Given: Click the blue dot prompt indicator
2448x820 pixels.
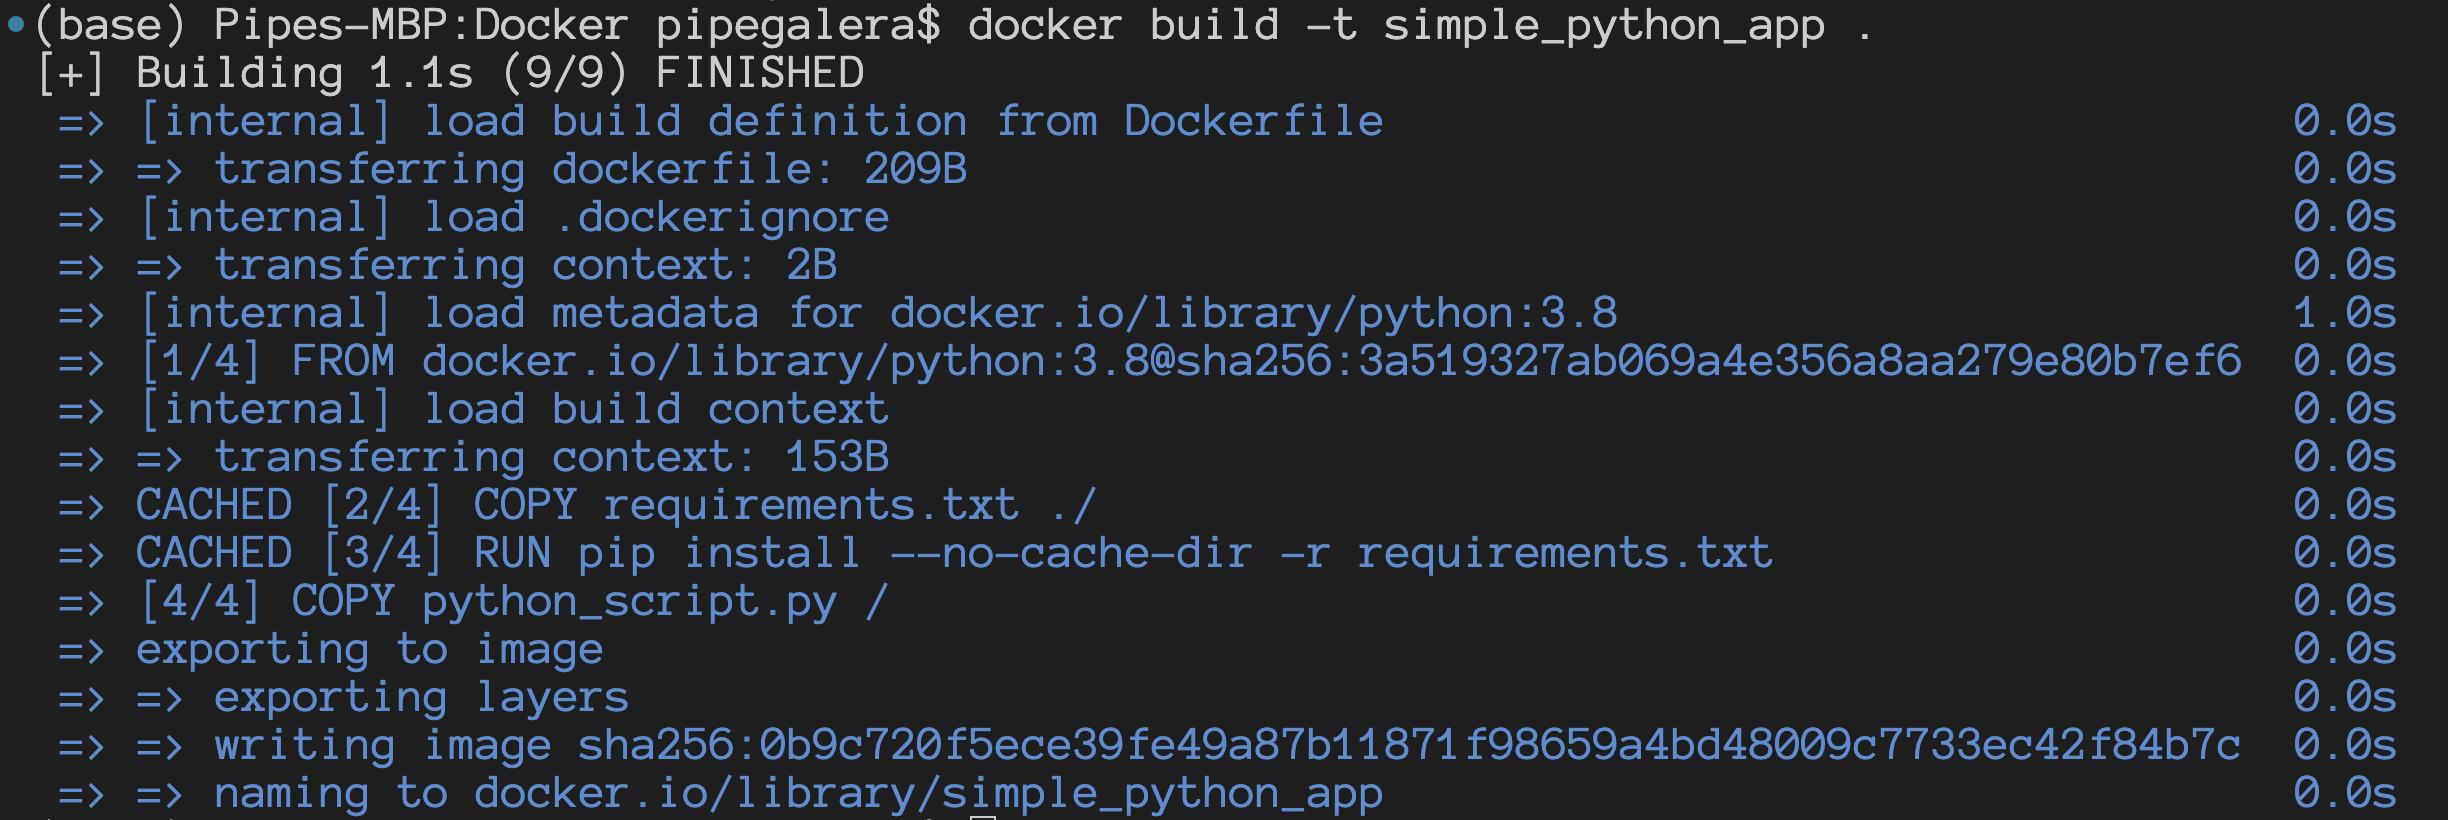Looking at the screenshot, I should tap(15, 24).
